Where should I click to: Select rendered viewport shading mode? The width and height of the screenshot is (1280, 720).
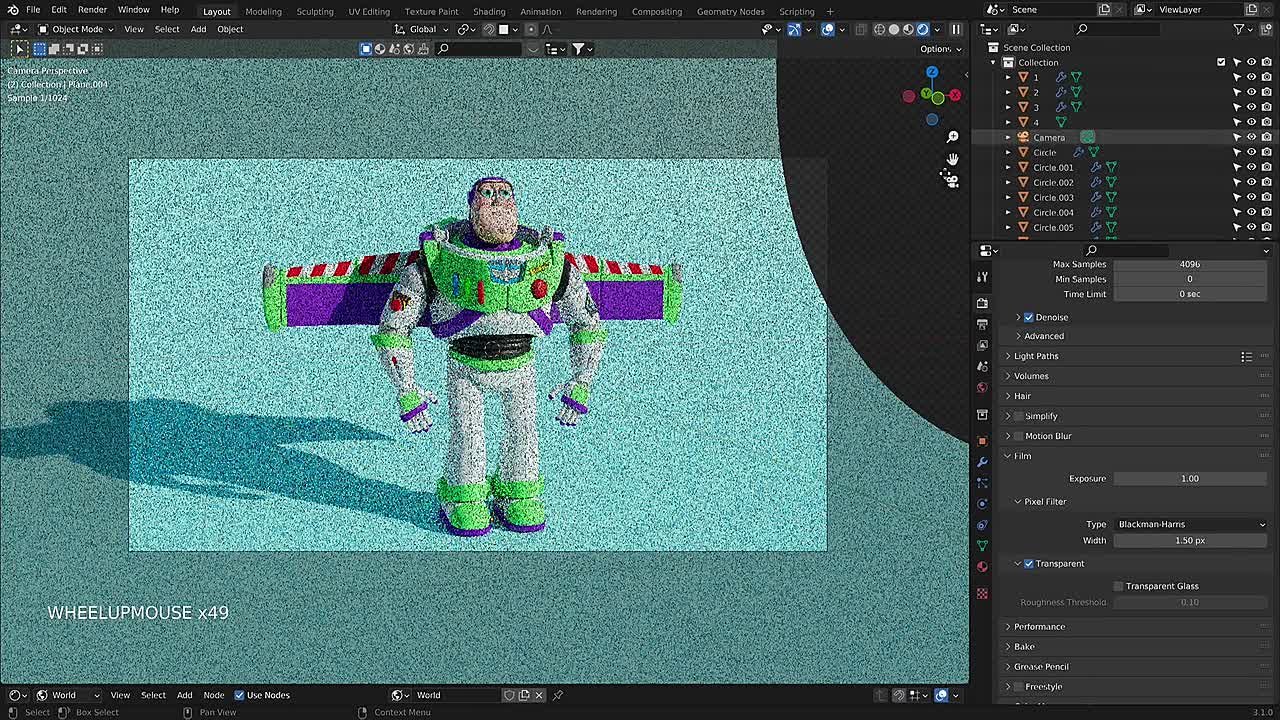[x=923, y=29]
